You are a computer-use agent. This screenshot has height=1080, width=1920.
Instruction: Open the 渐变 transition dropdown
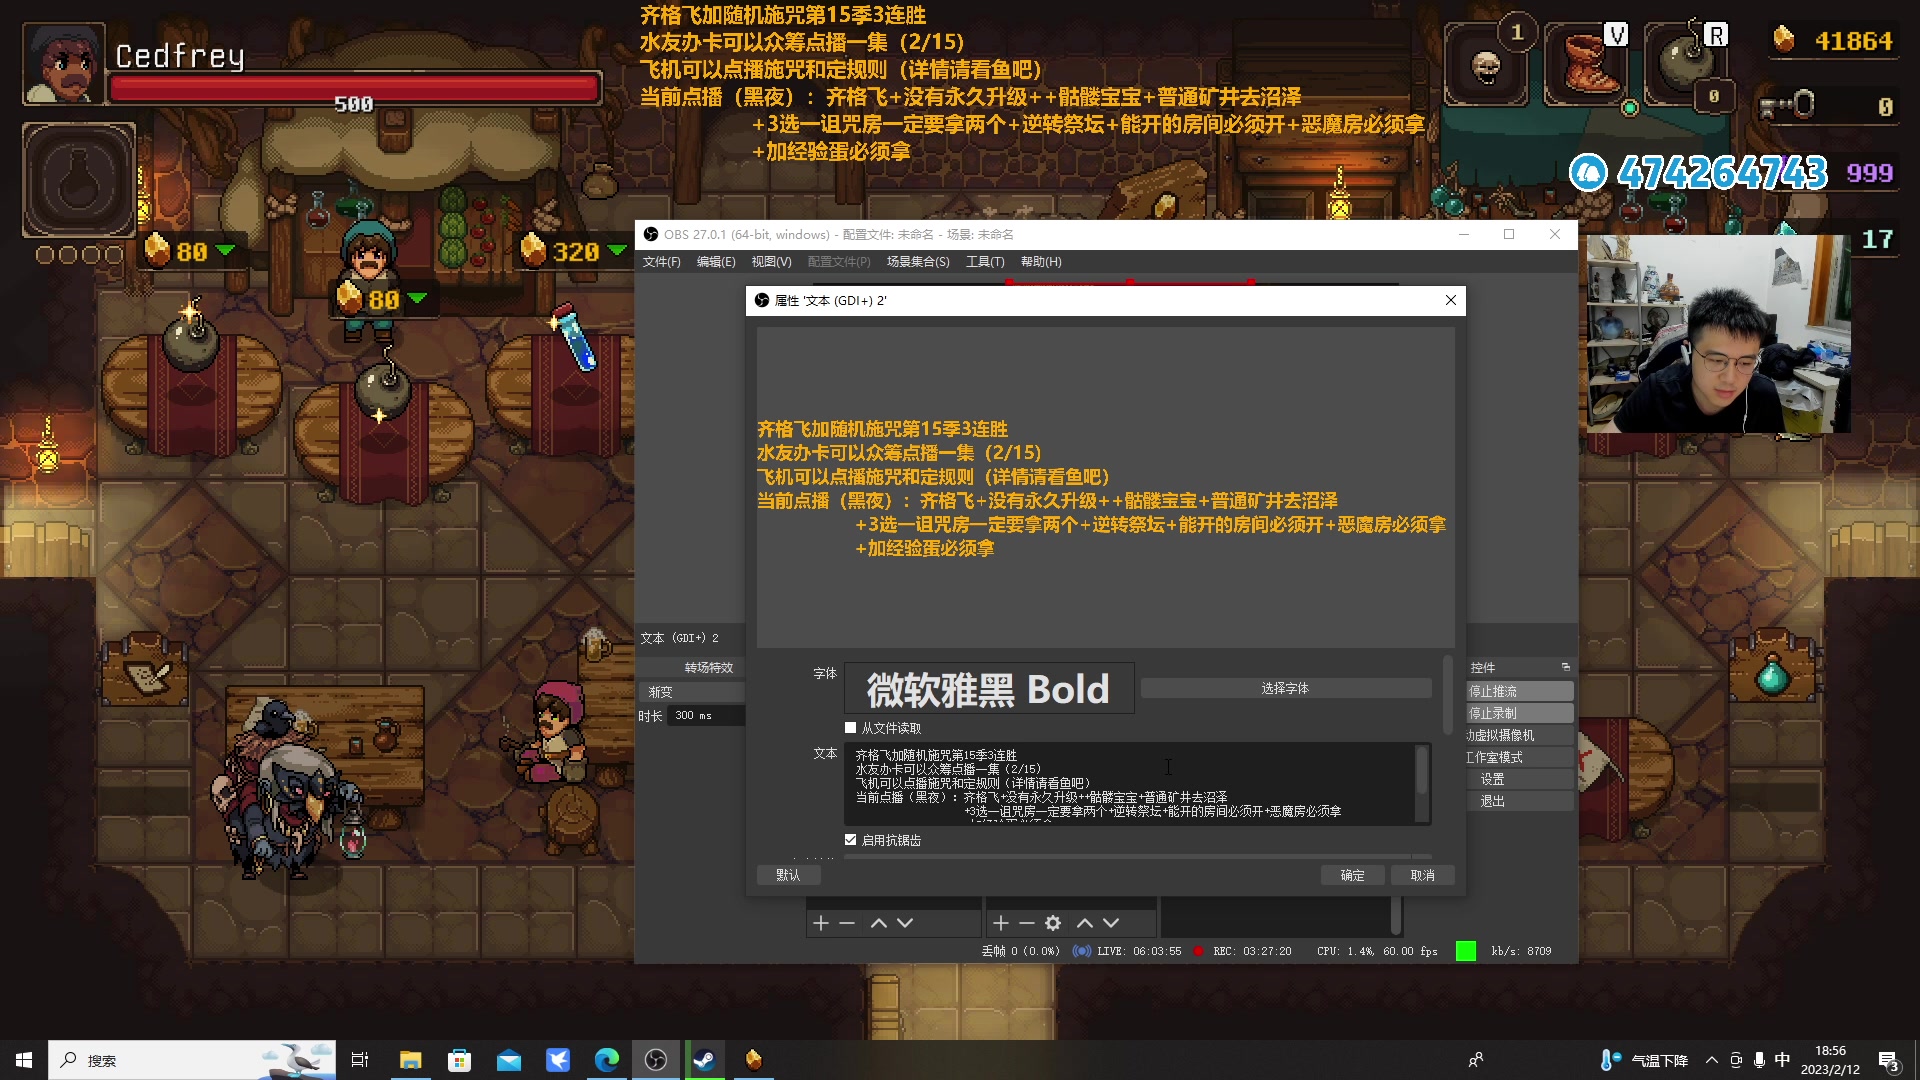point(692,692)
